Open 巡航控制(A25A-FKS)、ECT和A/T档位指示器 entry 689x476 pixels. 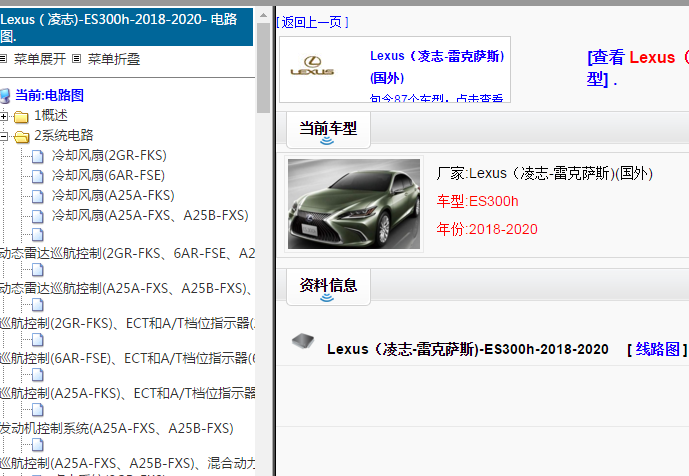pos(127,393)
